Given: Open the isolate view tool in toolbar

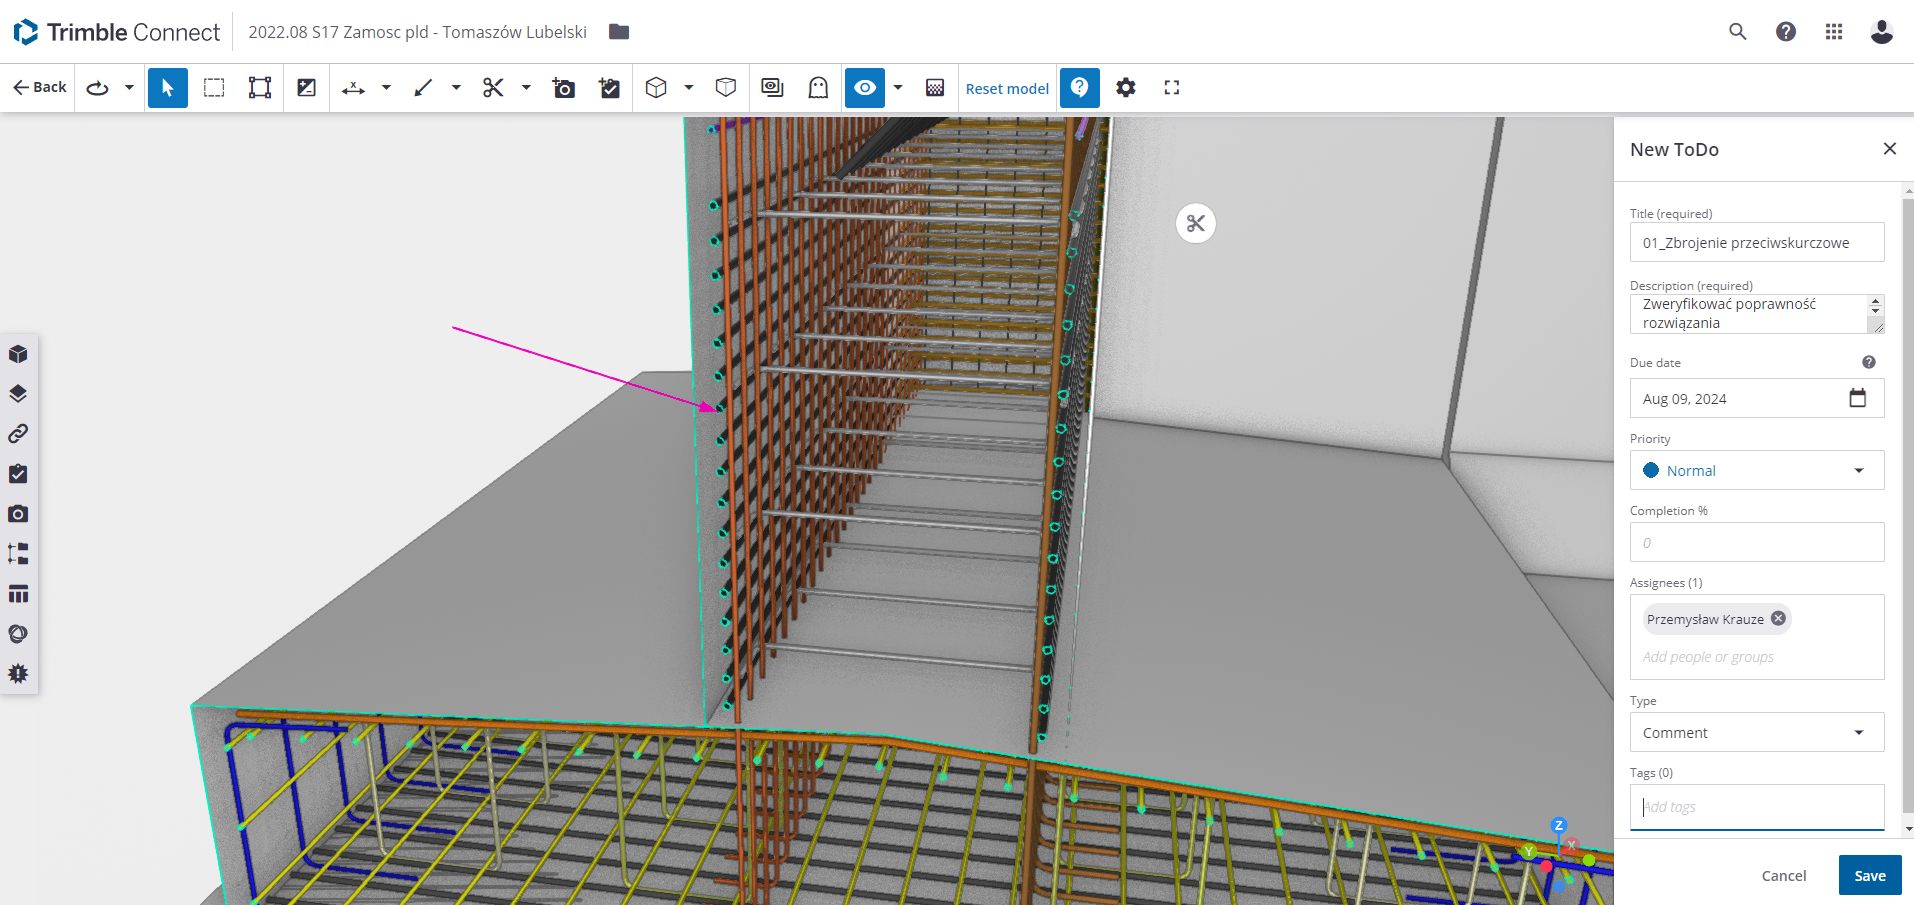Looking at the screenshot, I should pos(772,88).
